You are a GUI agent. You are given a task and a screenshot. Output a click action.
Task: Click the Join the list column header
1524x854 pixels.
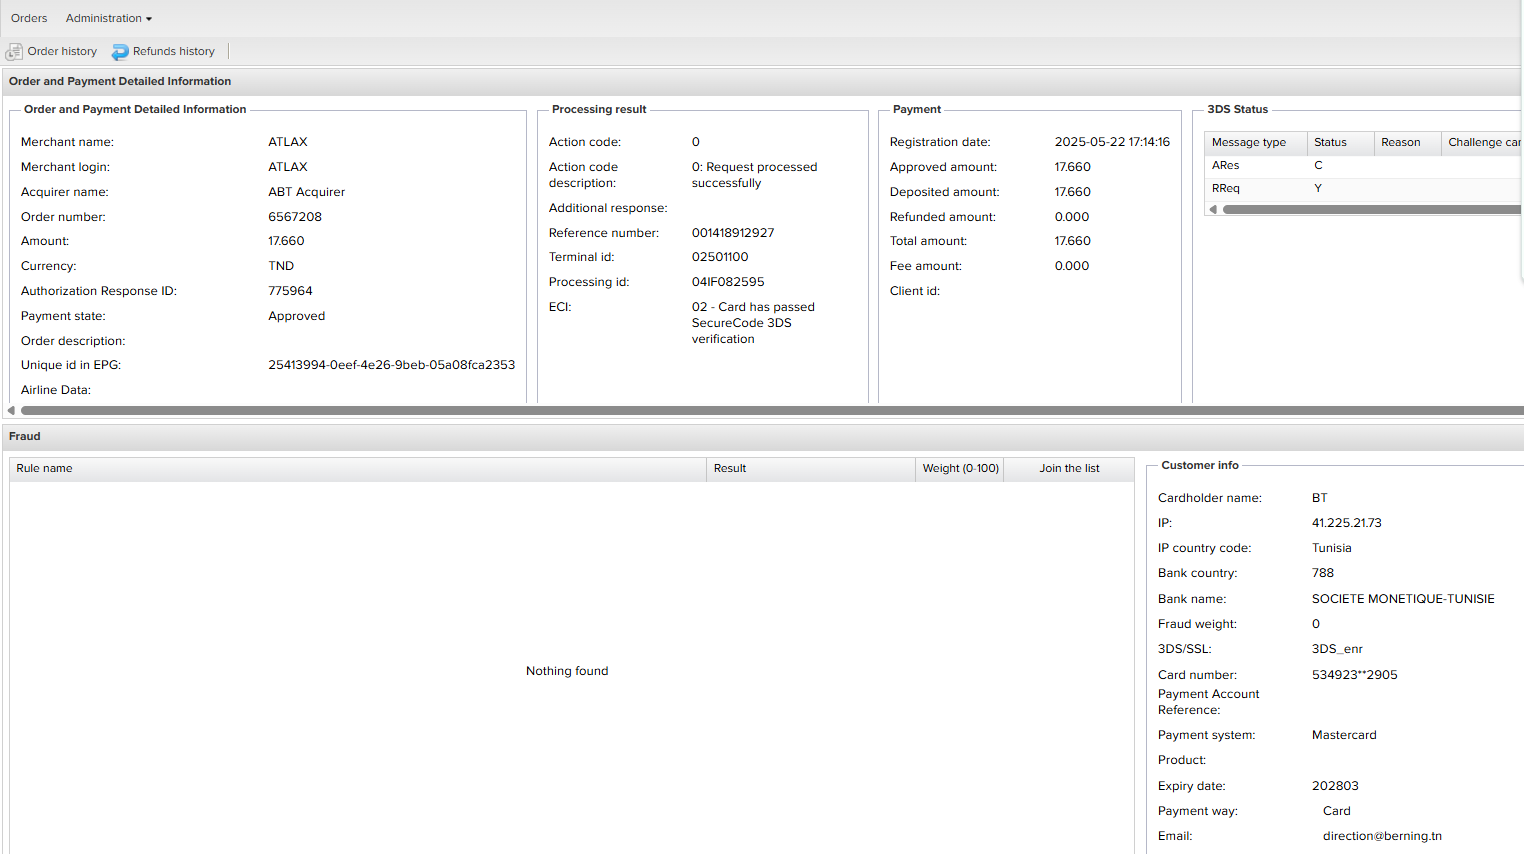[x=1069, y=468]
